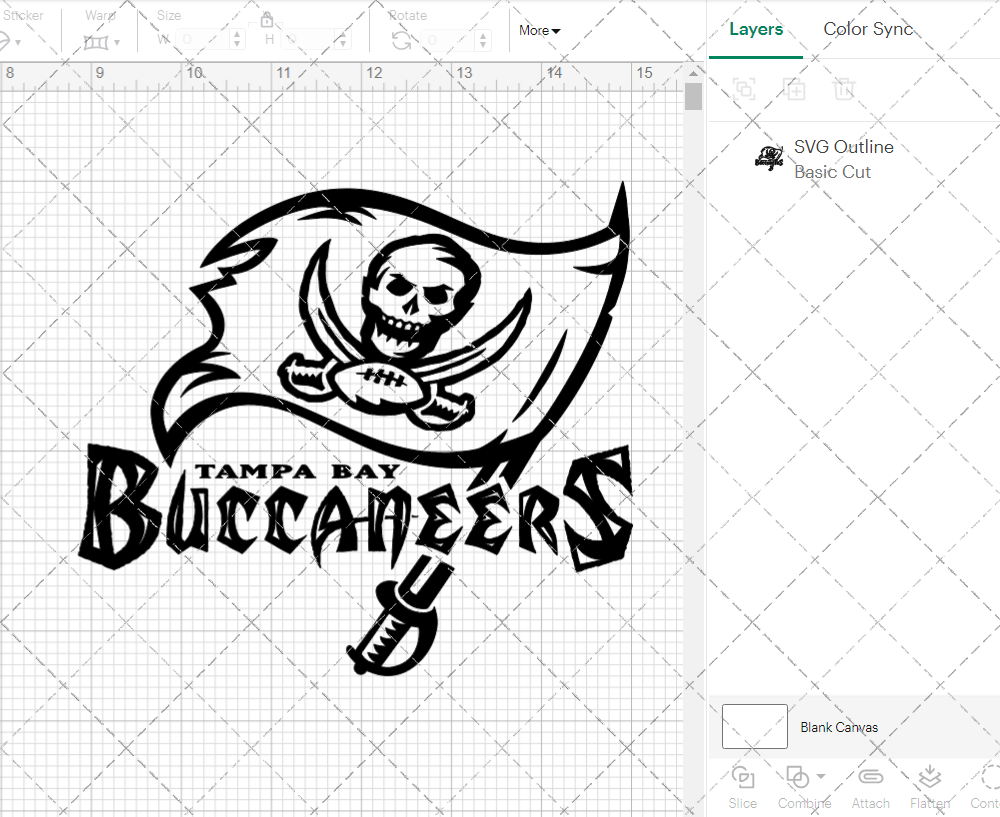Image resolution: width=1000 pixels, height=817 pixels.
Task: Open the Sticker dropdown
Action: [12, 42]
